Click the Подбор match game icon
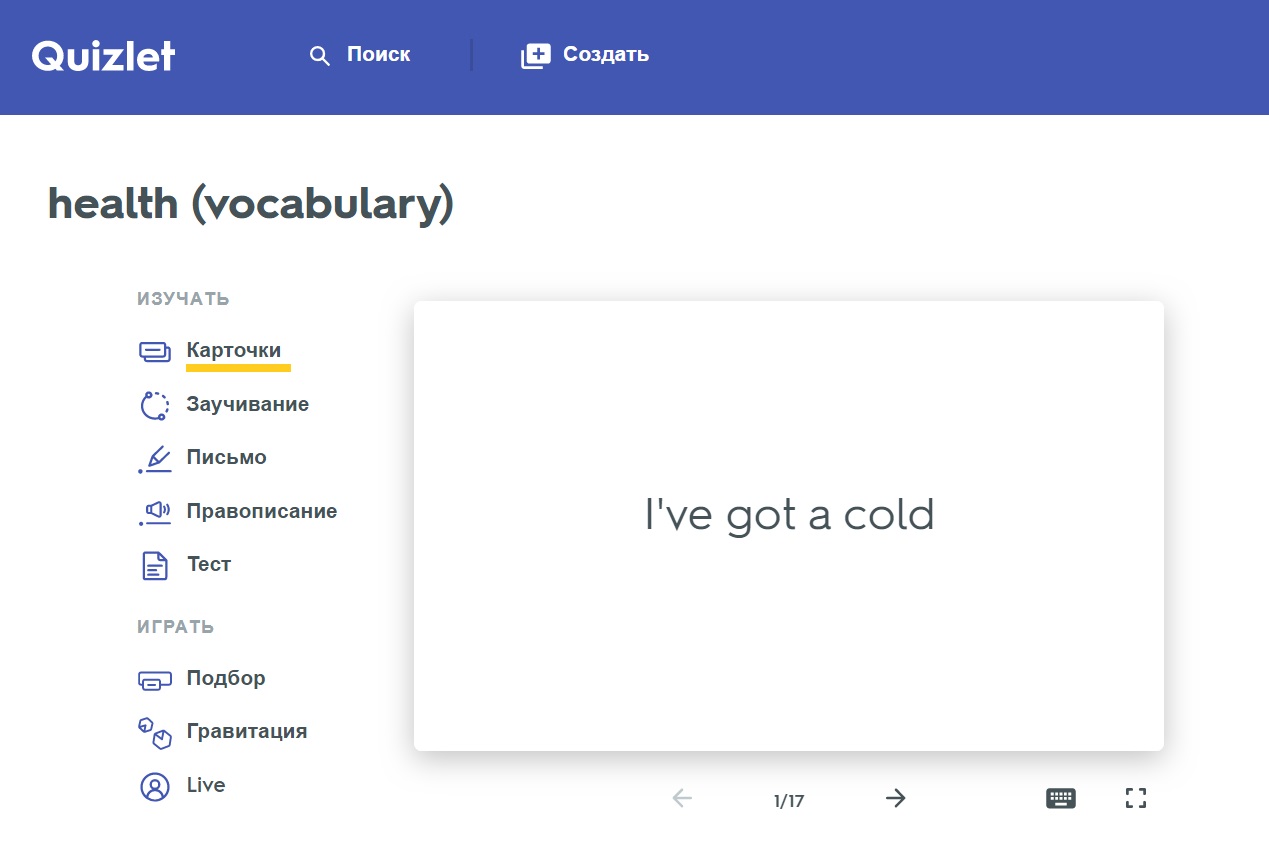The image size is (1269, 857). tap(154, 679)
